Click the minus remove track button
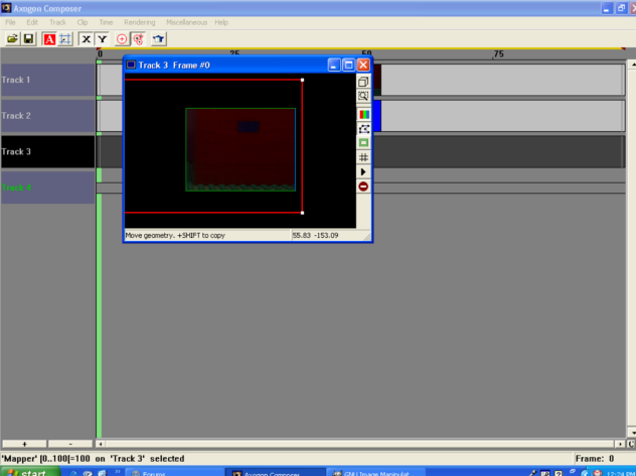The height and width of the screenshot is (476, 636). (70, 444)
